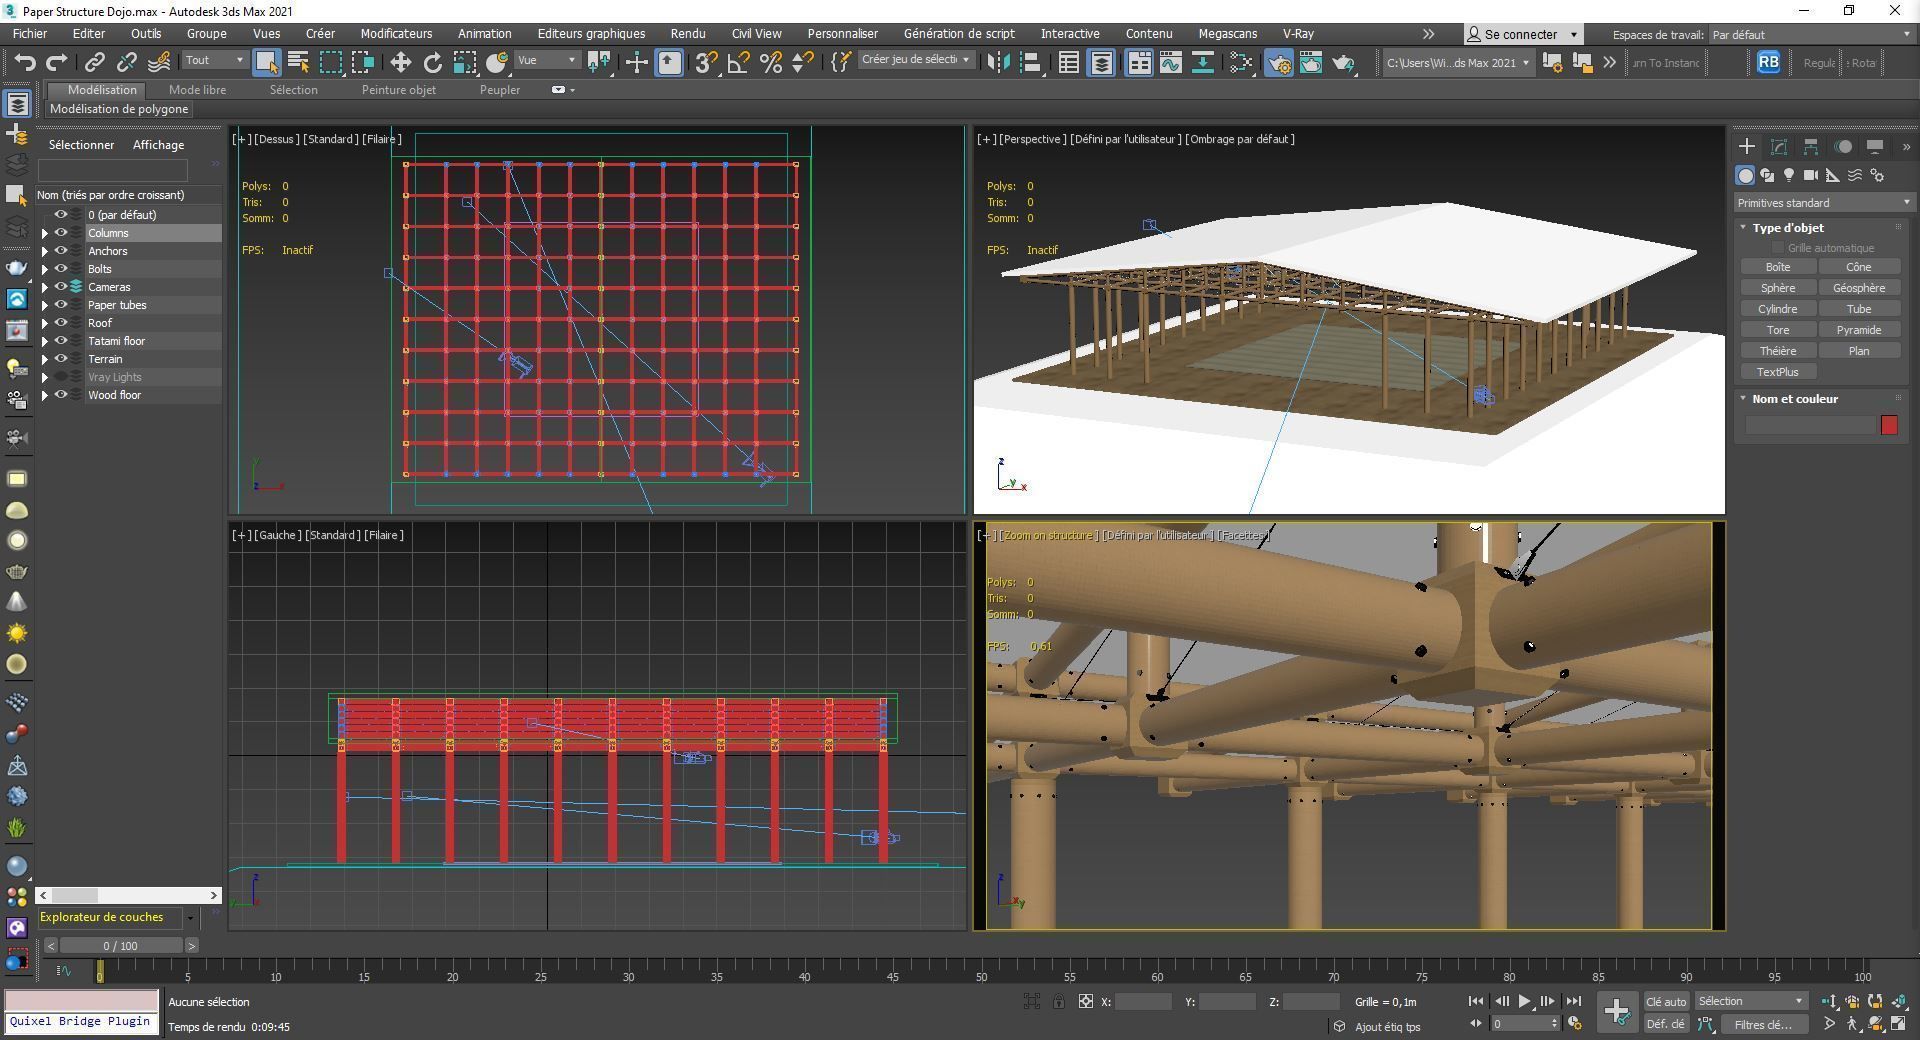This screenshot has height=1040, width=1920.
Task: Open the Align tool icon
Action: coord(1030,62)
